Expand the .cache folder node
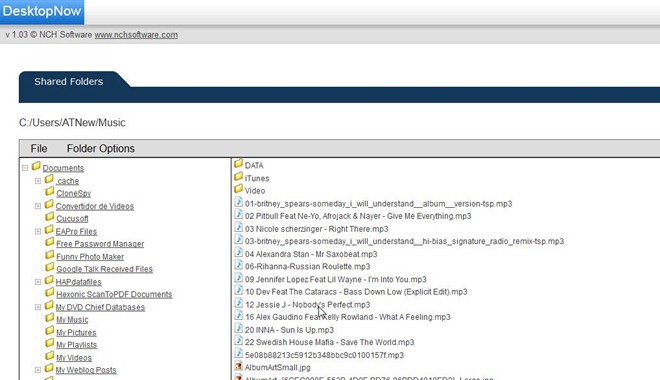This screenshot has height=380, width=660. (38, 181)
